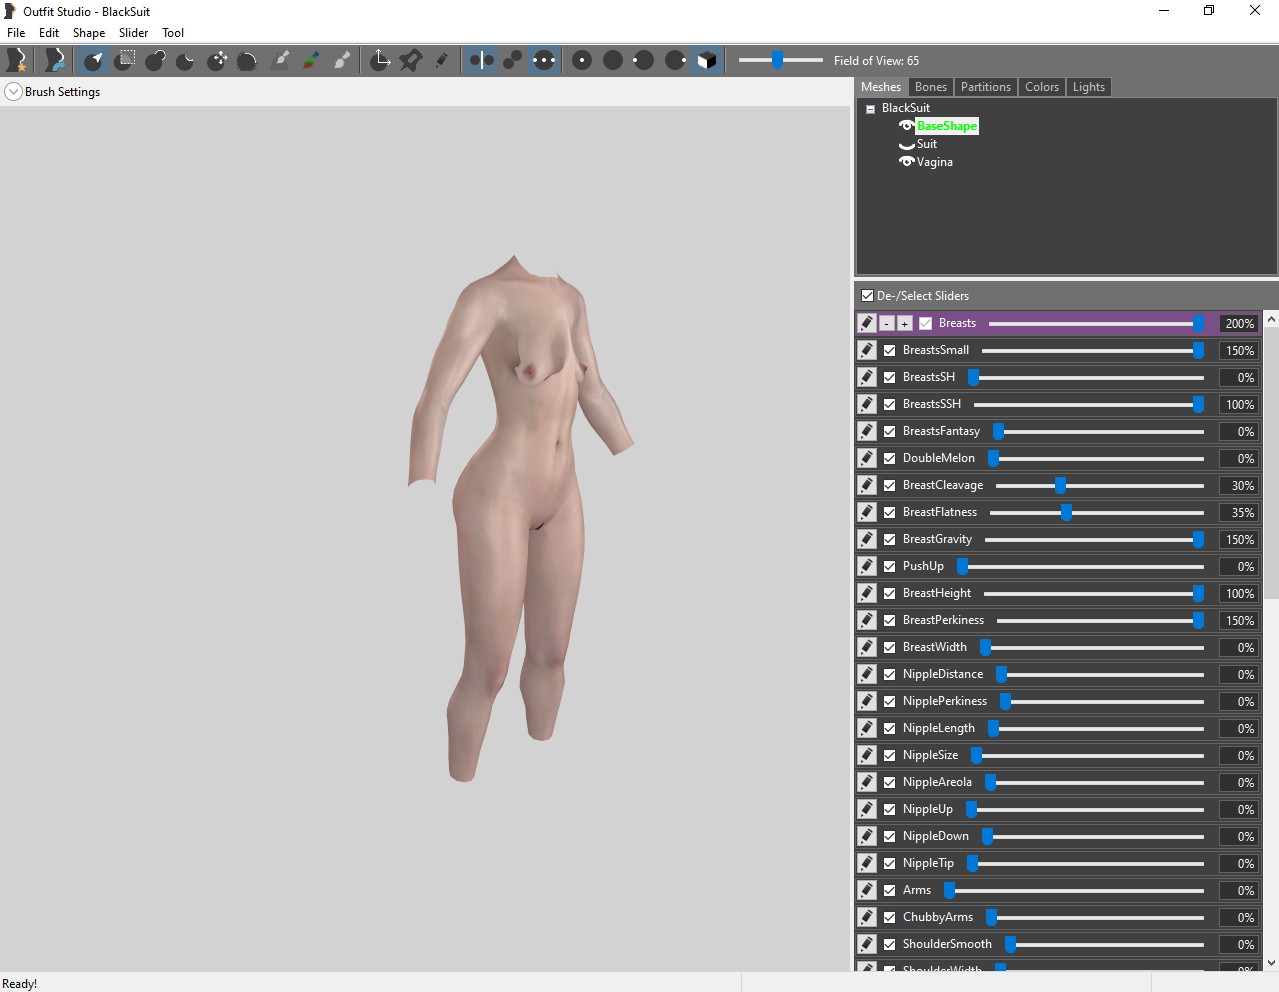Screen dimensions: 1279x992
Task: Click the sphere with right dot preset
Action: [675, 60]
